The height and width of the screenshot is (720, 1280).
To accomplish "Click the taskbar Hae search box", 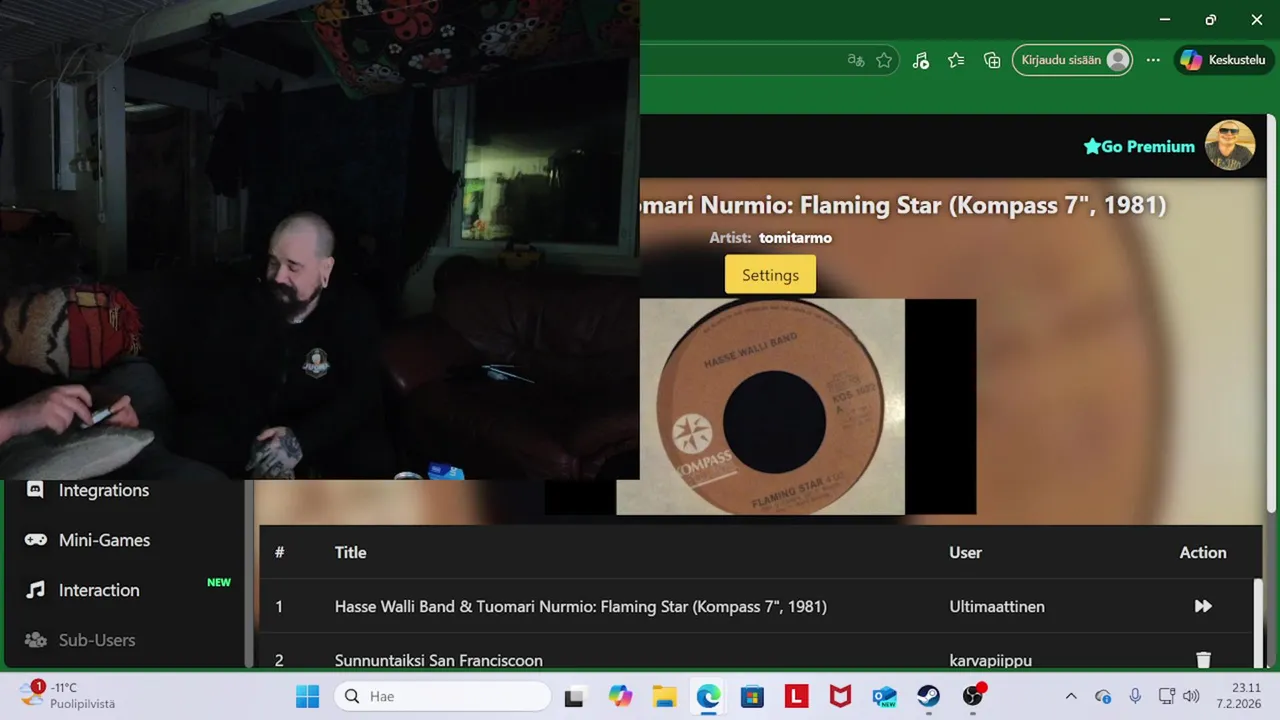I will tap(442, 696).
